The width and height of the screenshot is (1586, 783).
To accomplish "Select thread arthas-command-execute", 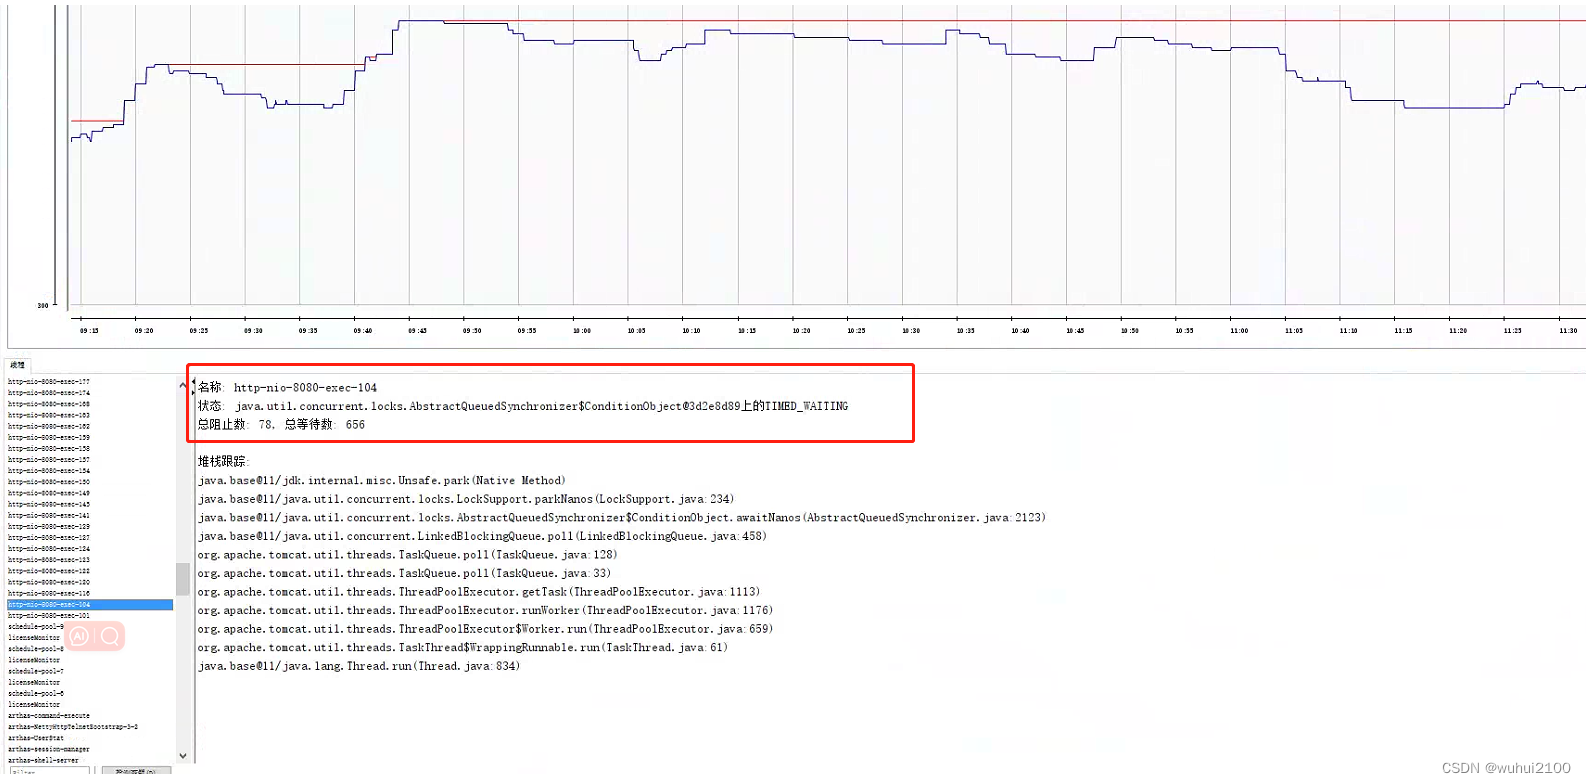I will pos(49,715).
